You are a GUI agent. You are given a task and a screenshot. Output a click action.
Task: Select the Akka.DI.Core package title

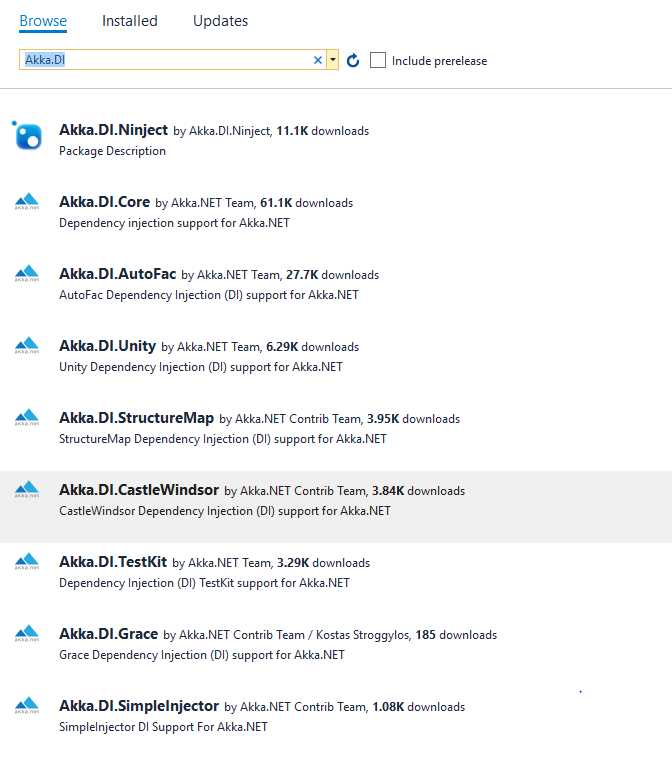click(105, 202)
